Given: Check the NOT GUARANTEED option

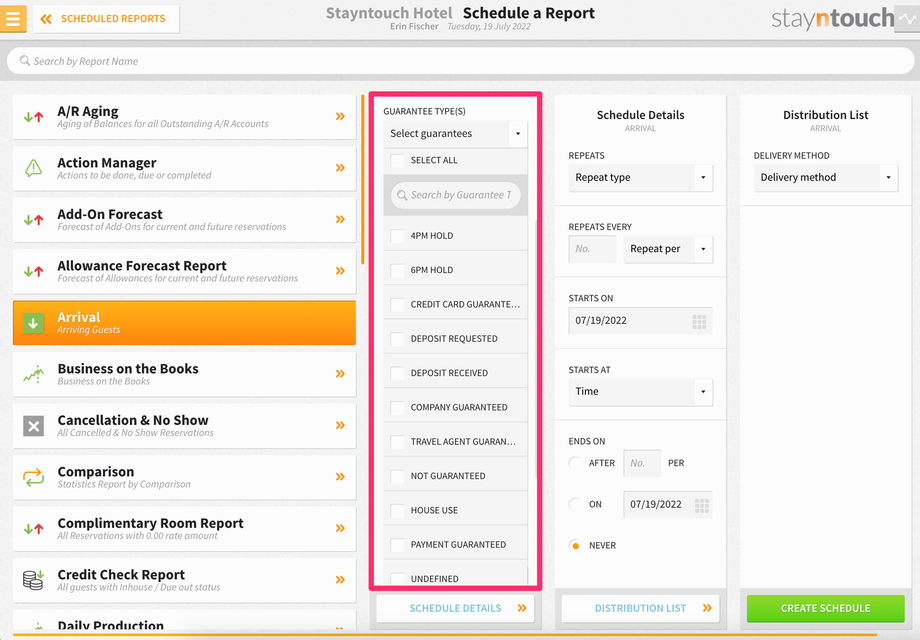Looking at the screenshot, I should (x=397, y=476).
